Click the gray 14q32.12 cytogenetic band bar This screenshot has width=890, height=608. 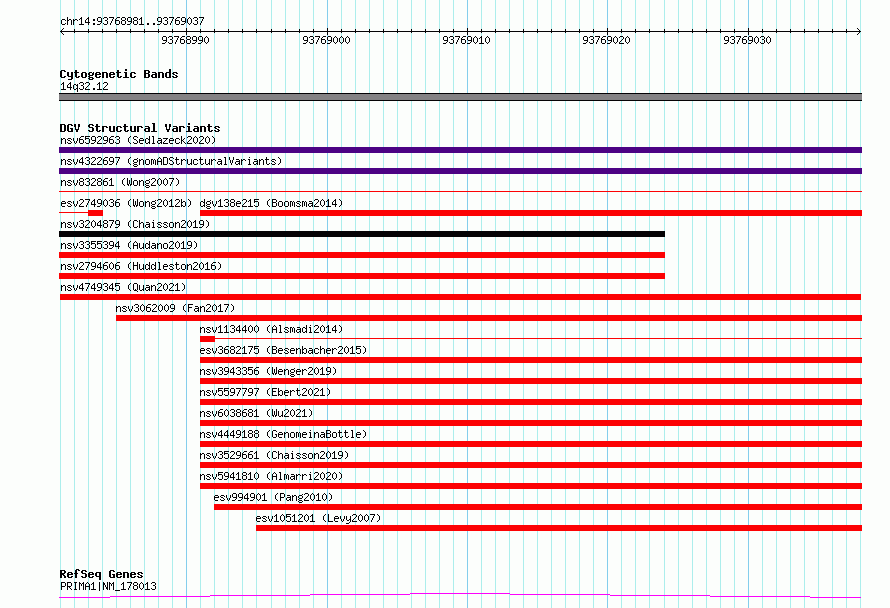460,97
